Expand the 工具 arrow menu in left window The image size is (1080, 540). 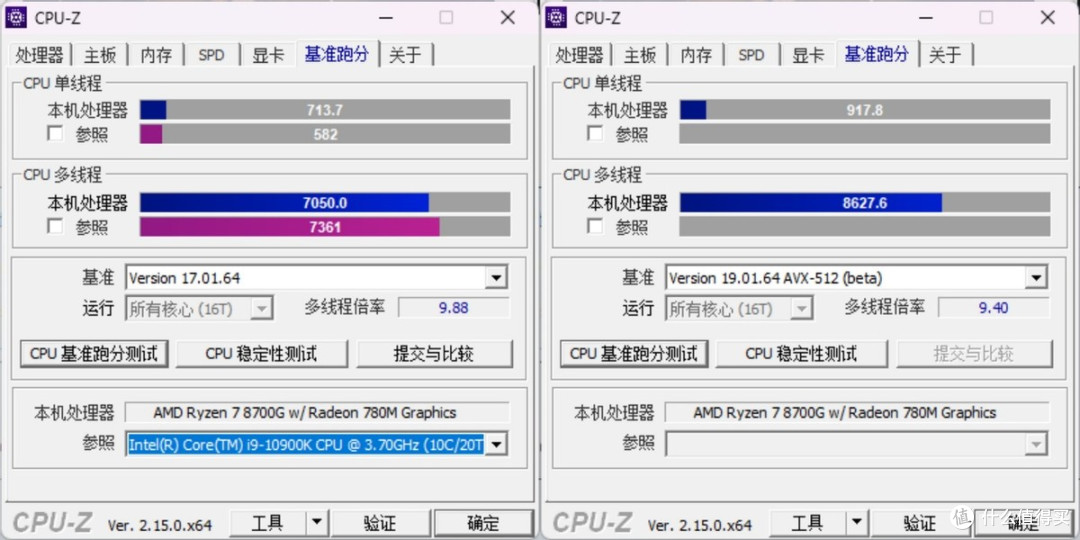click(x=316, y=523)
